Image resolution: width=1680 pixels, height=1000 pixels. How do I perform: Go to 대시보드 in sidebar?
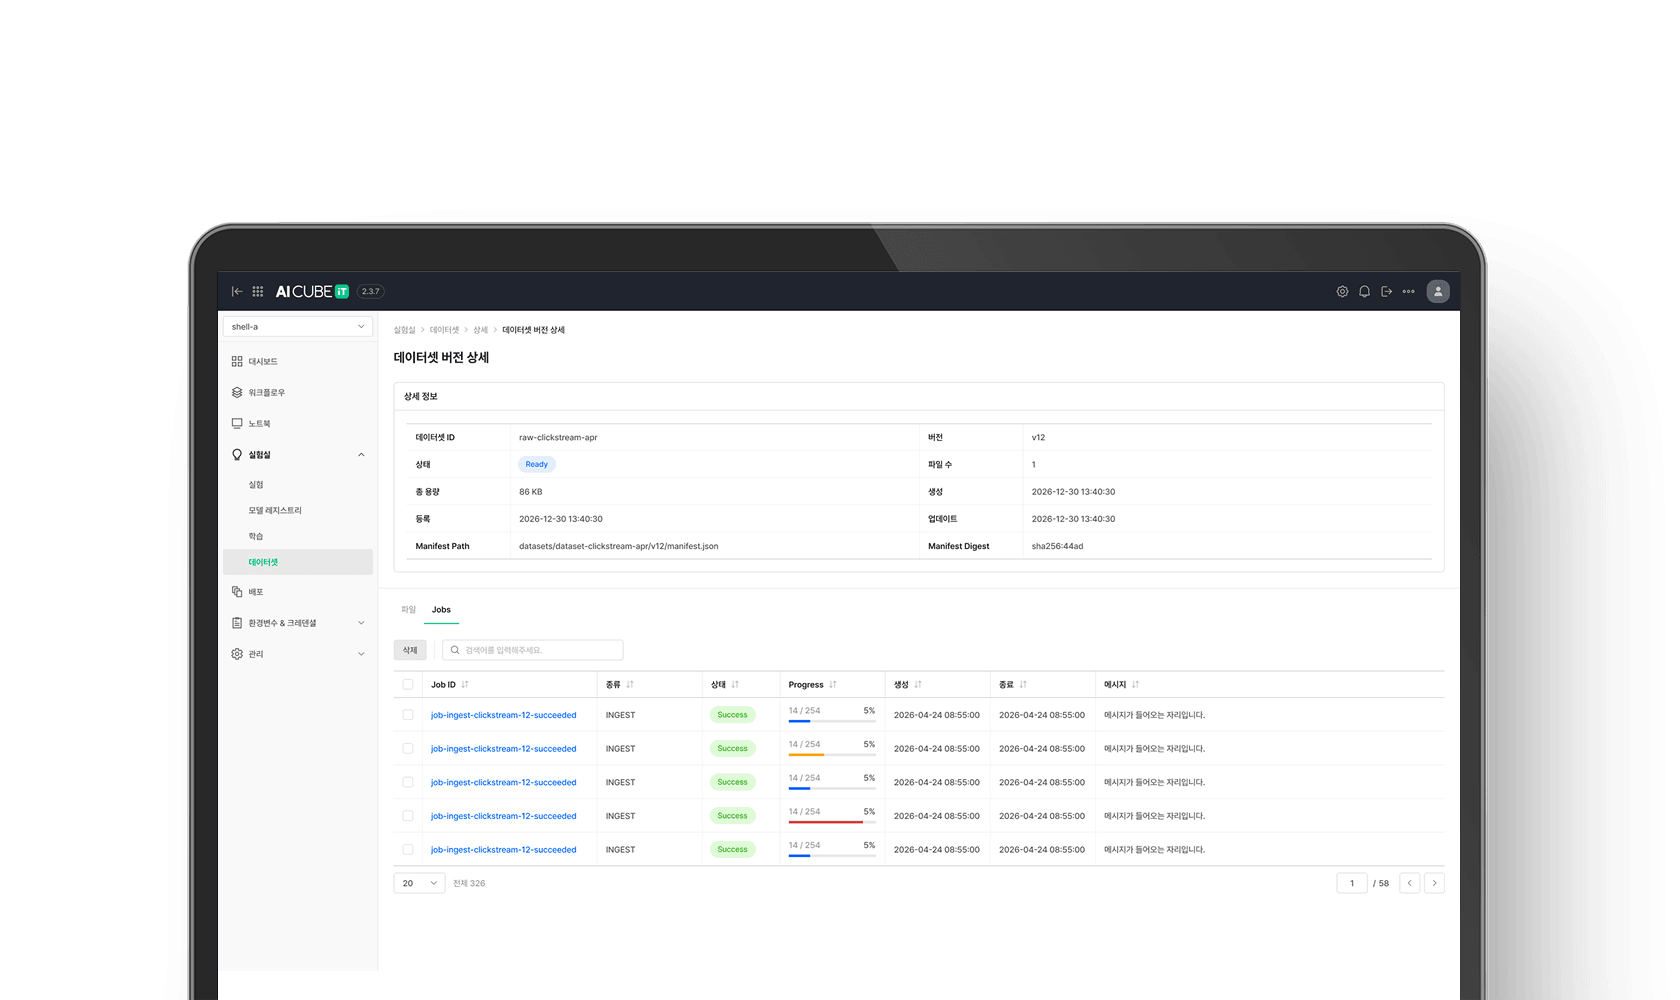pos(298,361)
